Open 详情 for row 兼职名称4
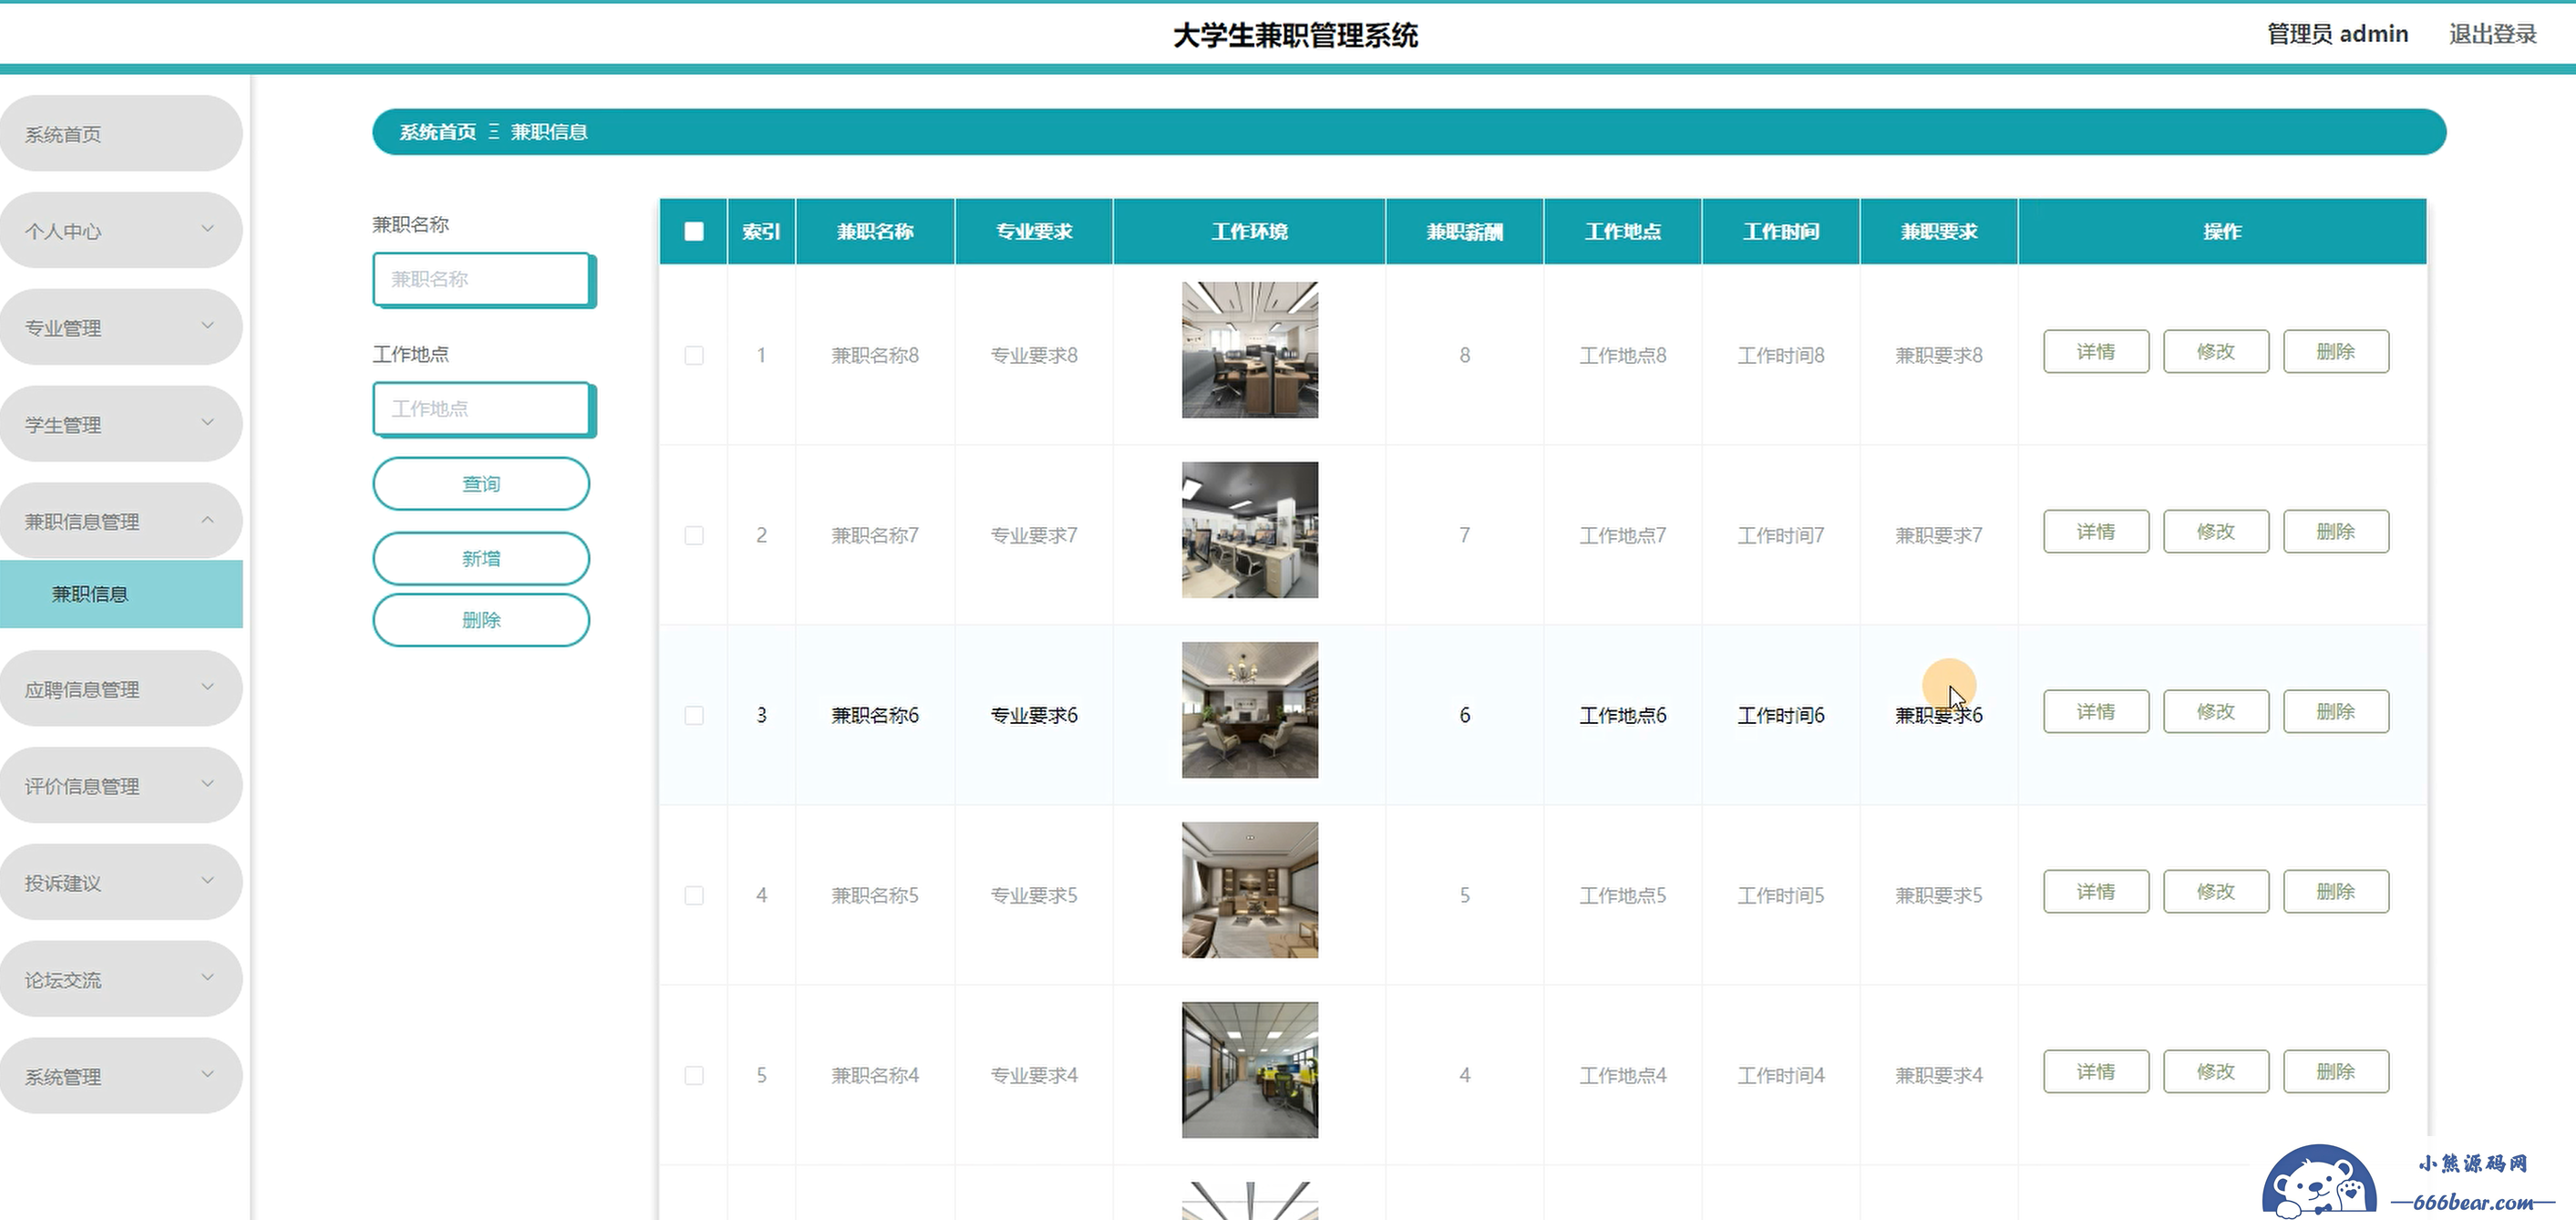 click(x=2096, y=1072)
